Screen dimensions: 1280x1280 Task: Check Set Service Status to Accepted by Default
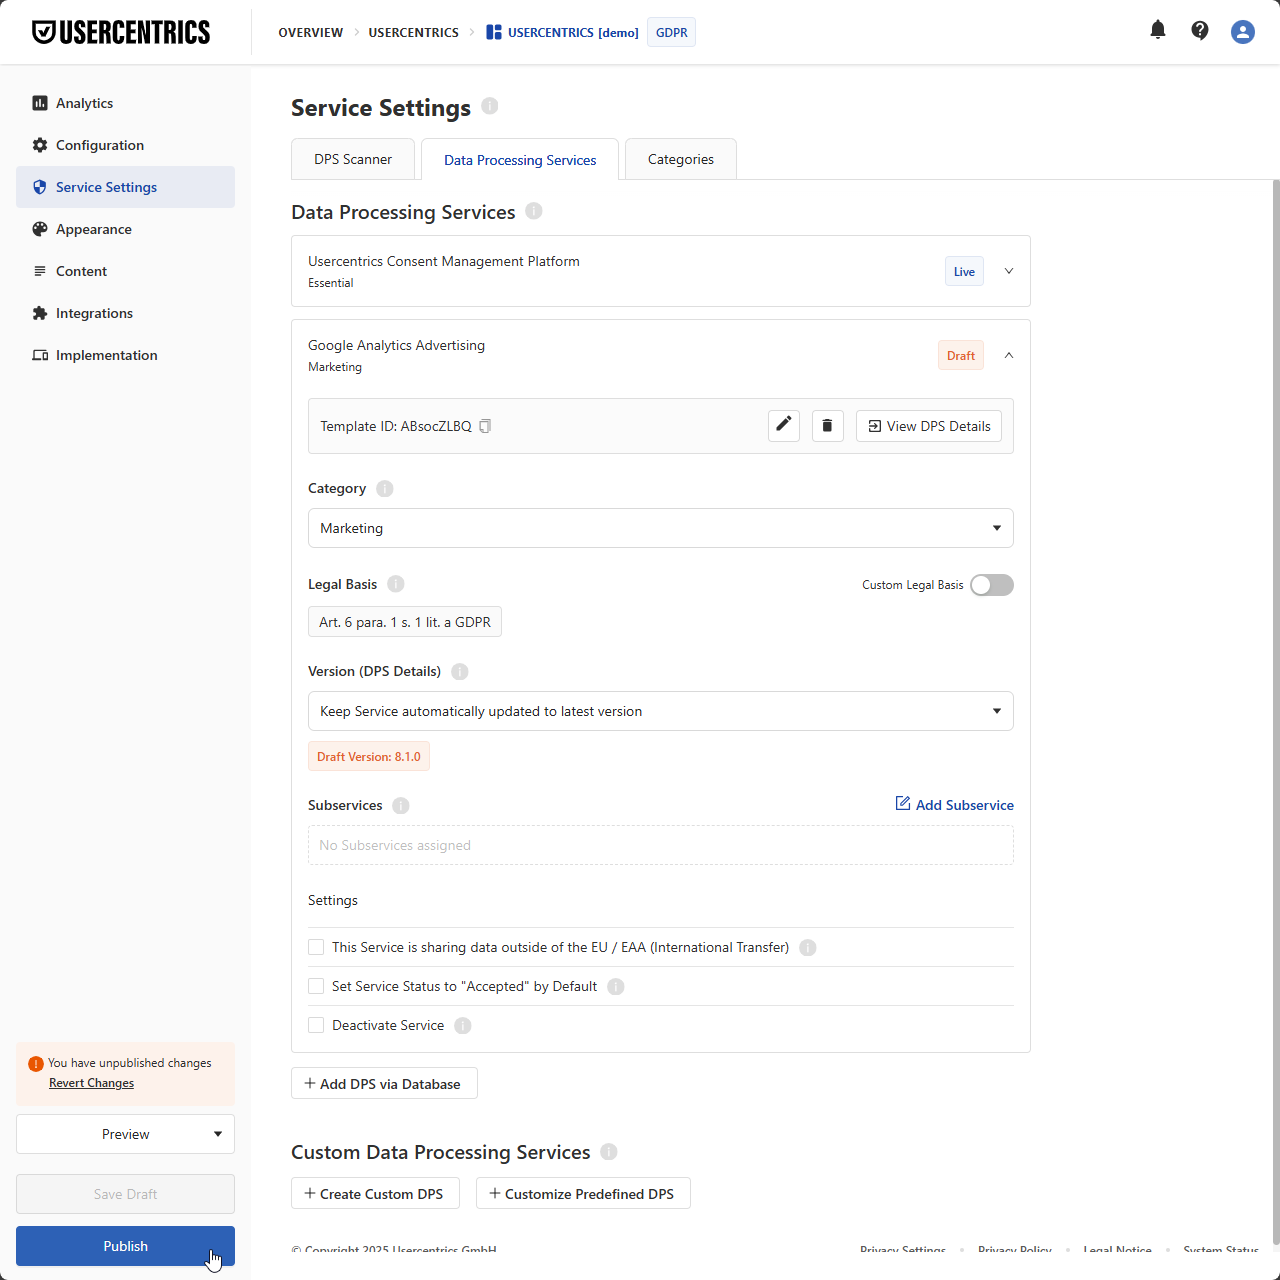[316, 986]
